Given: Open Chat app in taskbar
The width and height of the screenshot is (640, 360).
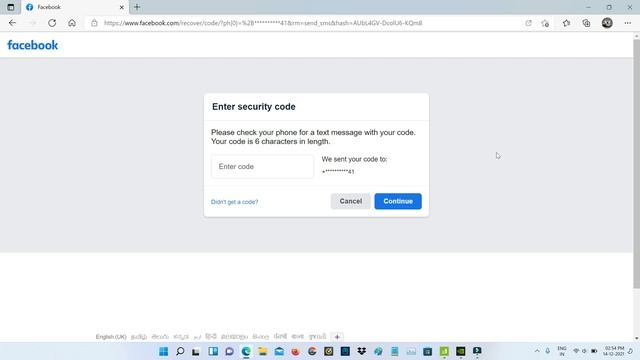Looking at the screenshot, I should click(229, 351).
